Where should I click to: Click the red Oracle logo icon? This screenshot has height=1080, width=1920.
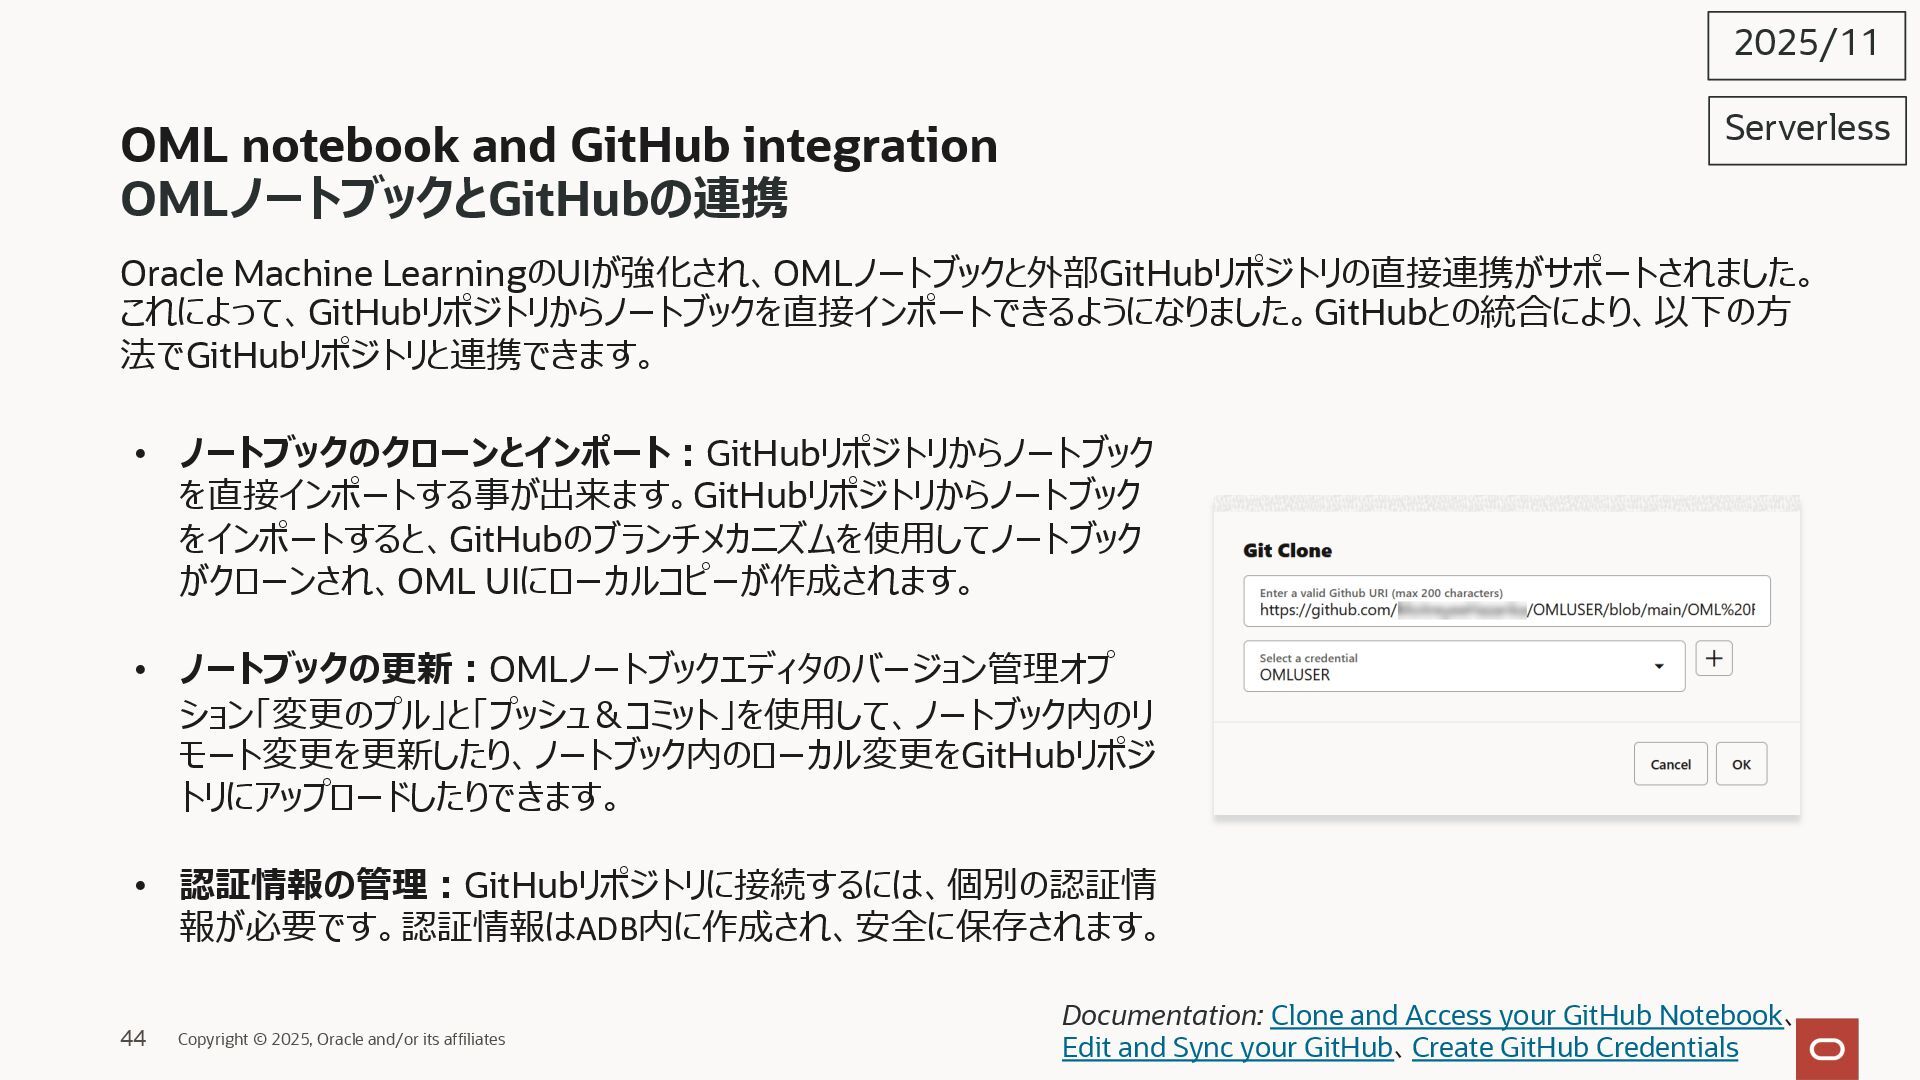coord(1827,1048)
